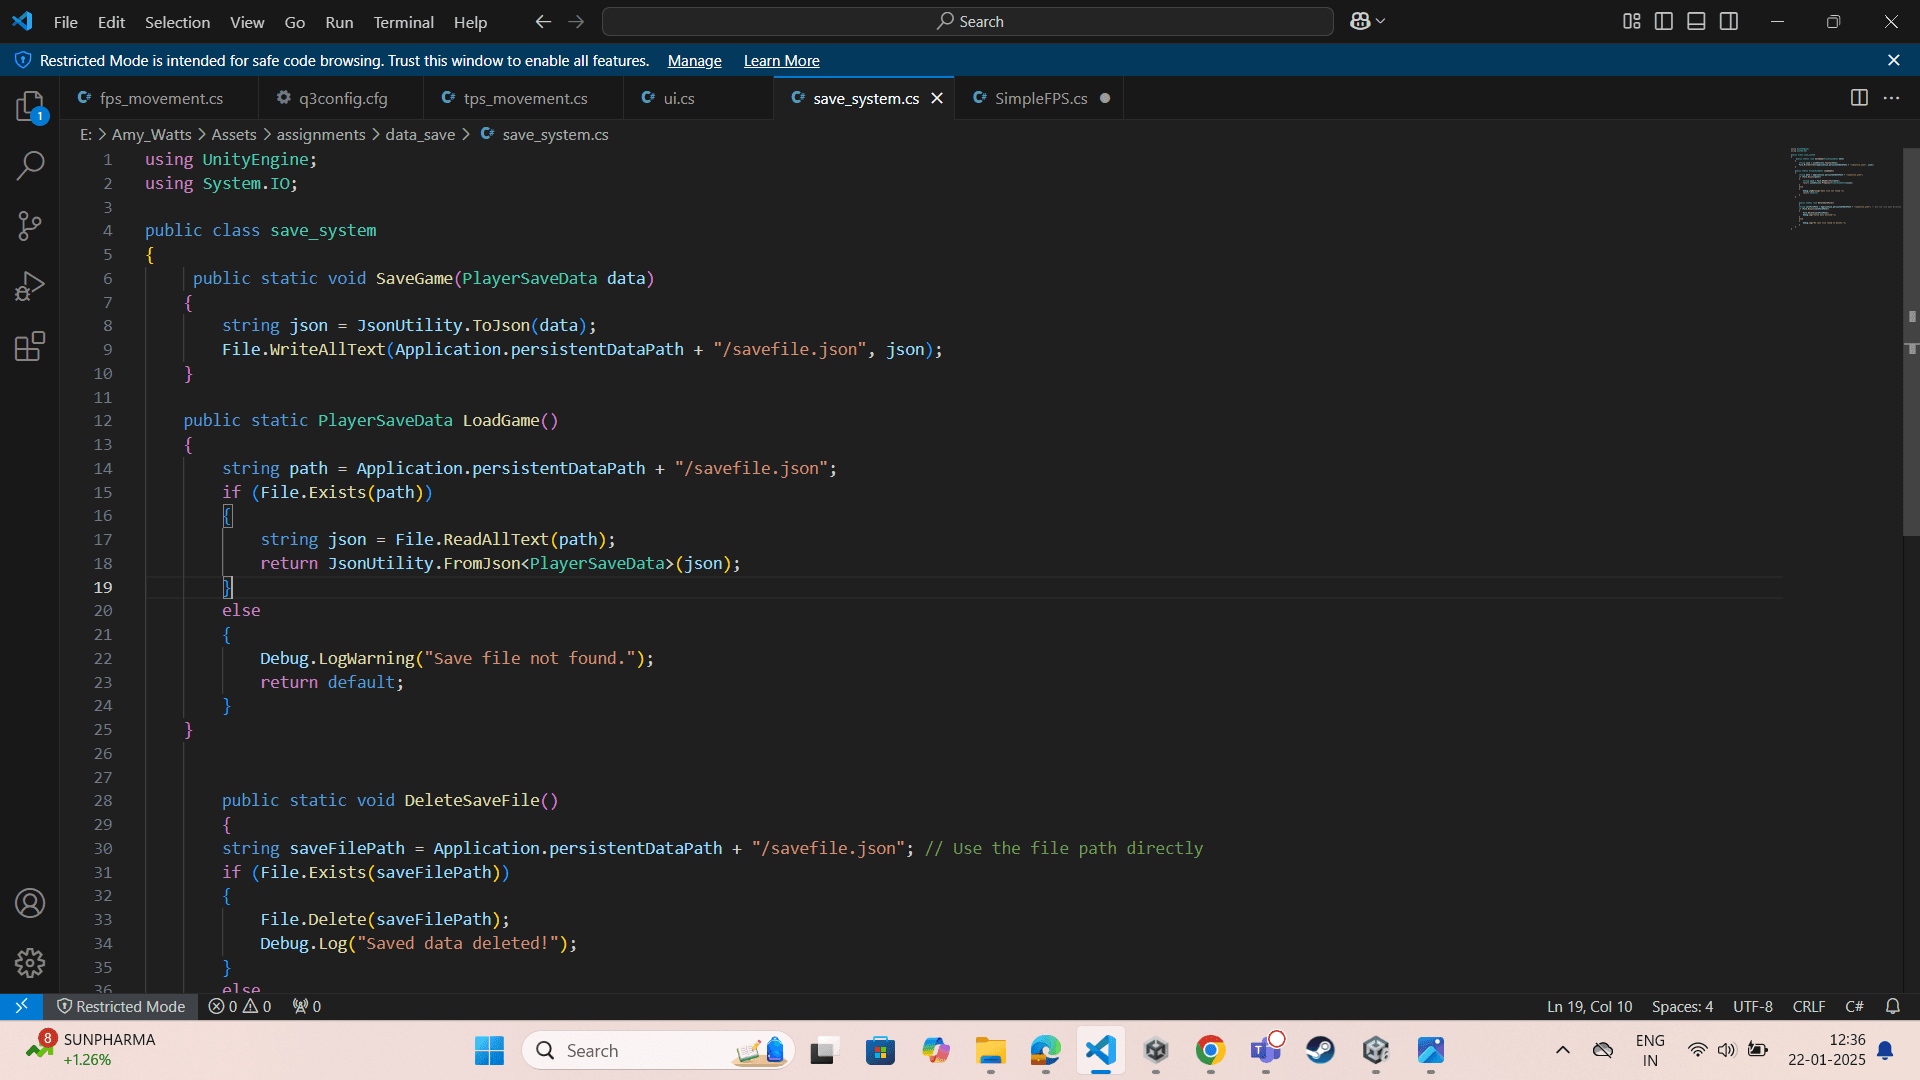Open the Copilot chat dropdown arrow
1920x1080 pixels.
point(1381,21)
